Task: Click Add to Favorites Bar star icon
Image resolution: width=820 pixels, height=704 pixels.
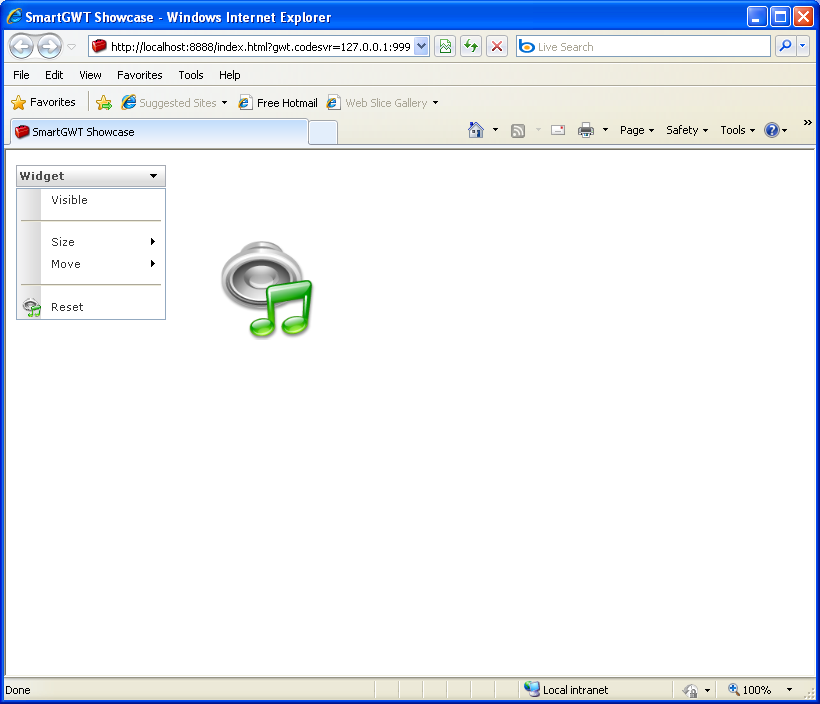Action: click(x=104, y=103)
